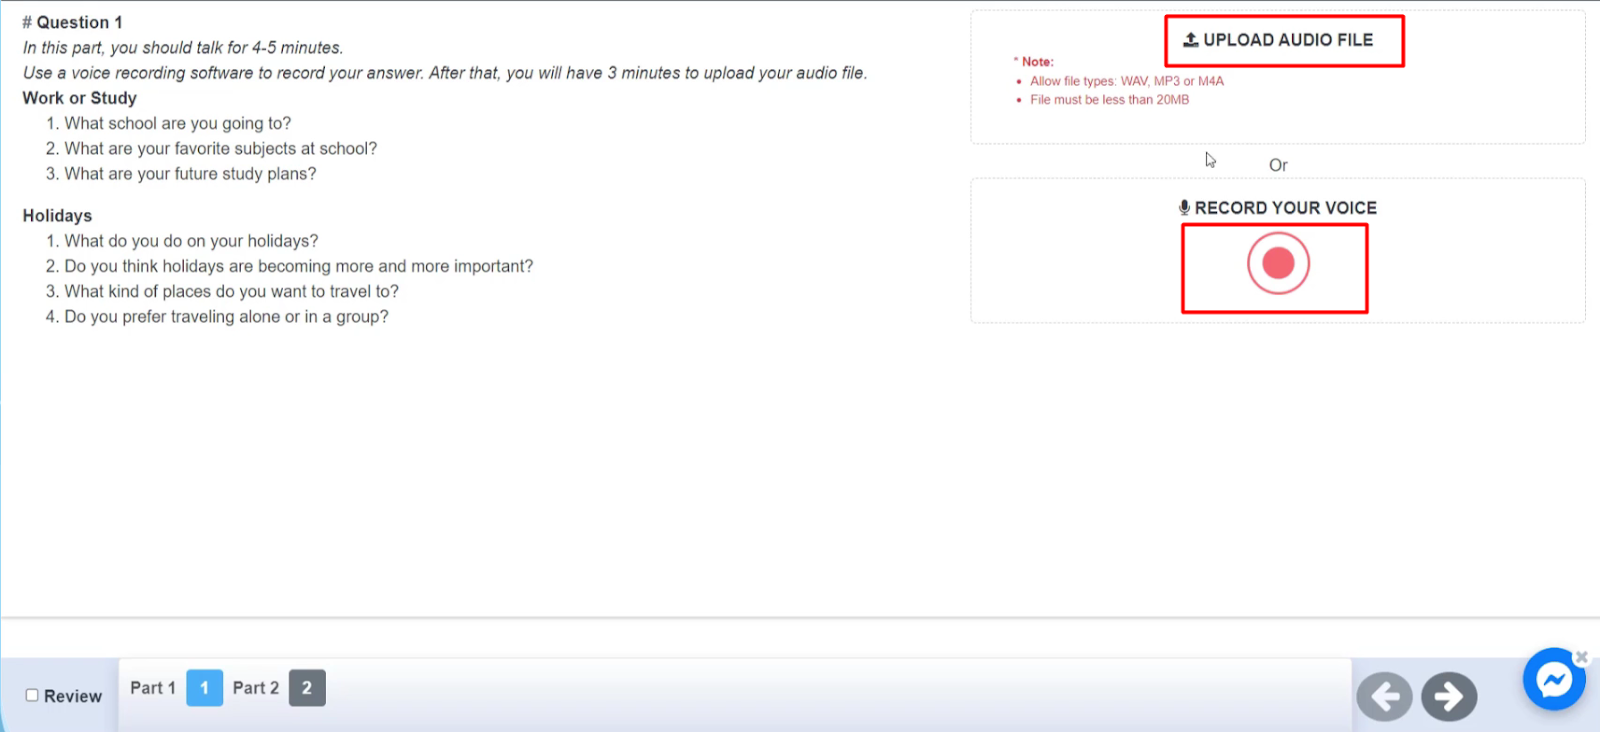Click the Question 1 heading
This screenshot has height=732, width=1600.
click(72, 22)
